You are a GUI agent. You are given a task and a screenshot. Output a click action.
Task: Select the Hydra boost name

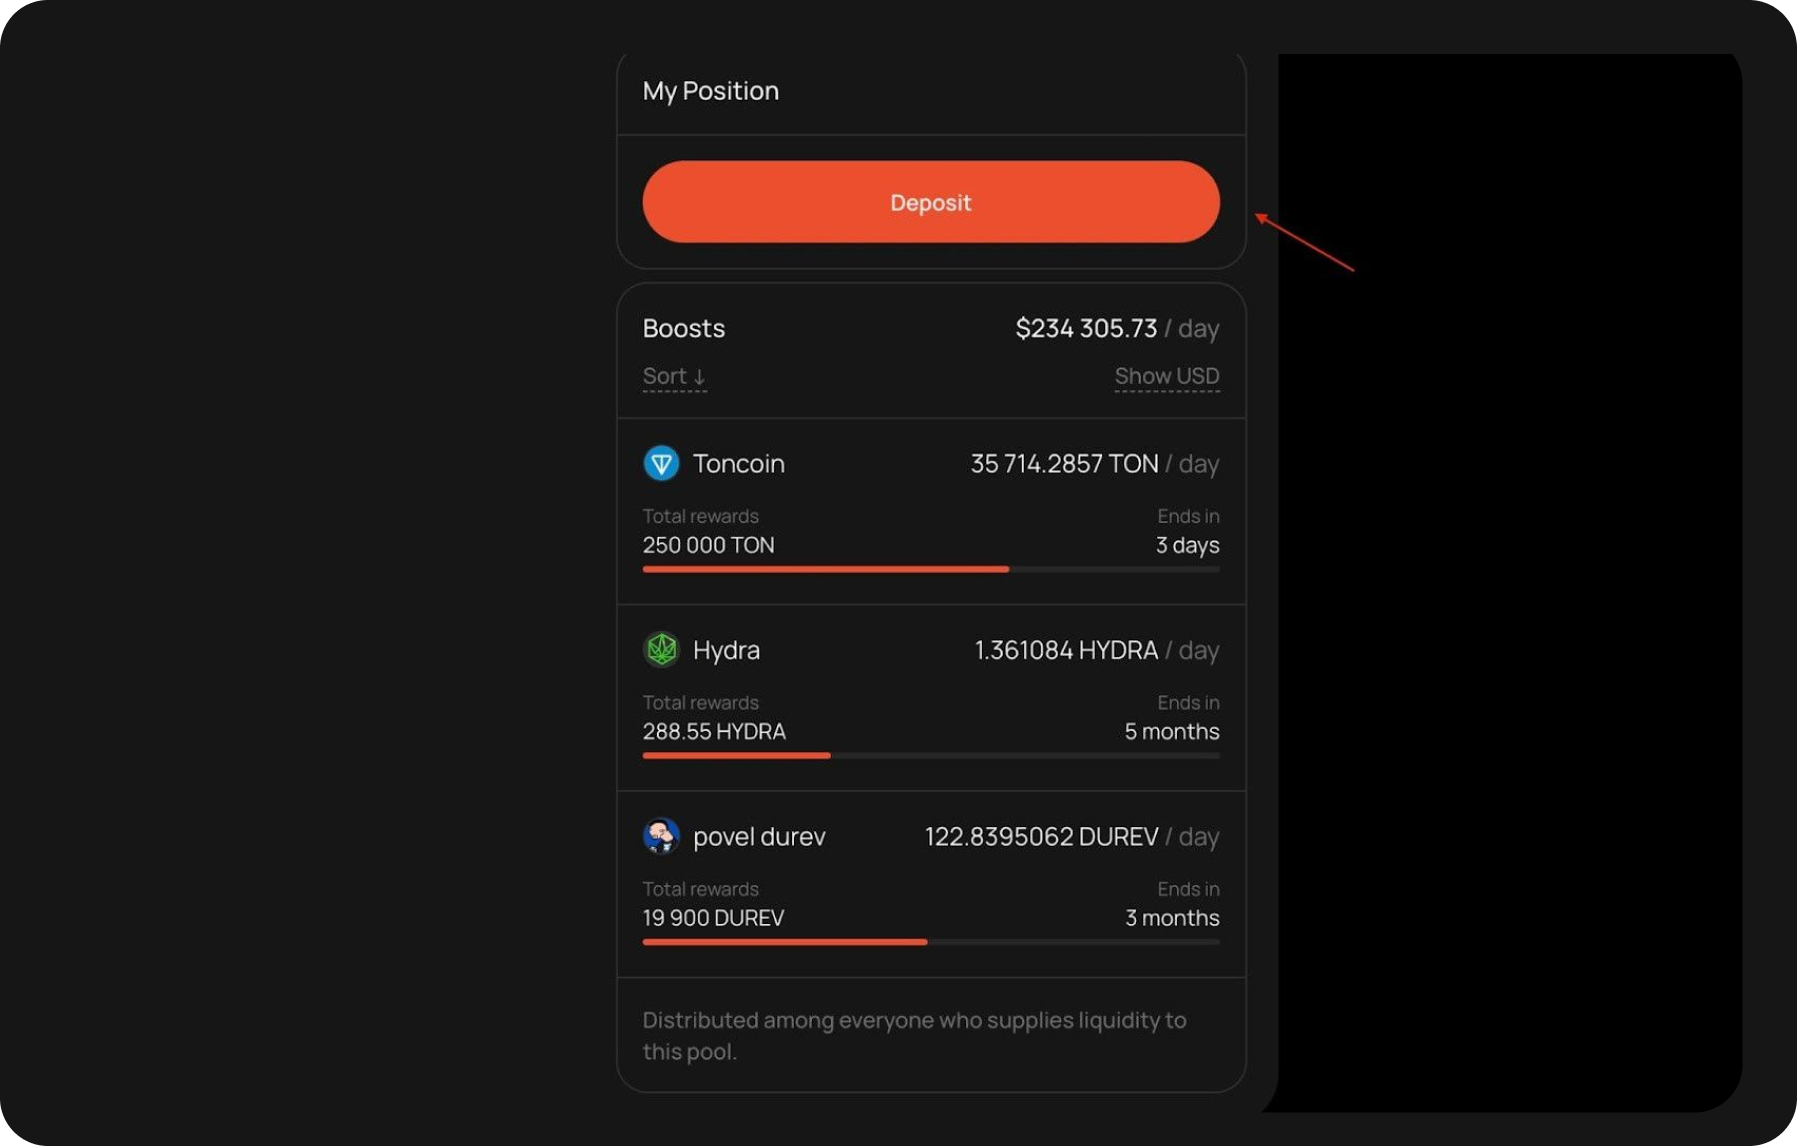(726, 650)
